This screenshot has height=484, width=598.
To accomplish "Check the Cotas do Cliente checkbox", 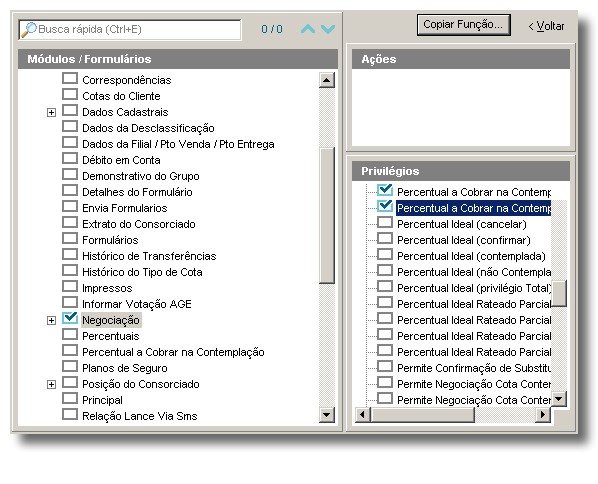I will tap(70, 95).
